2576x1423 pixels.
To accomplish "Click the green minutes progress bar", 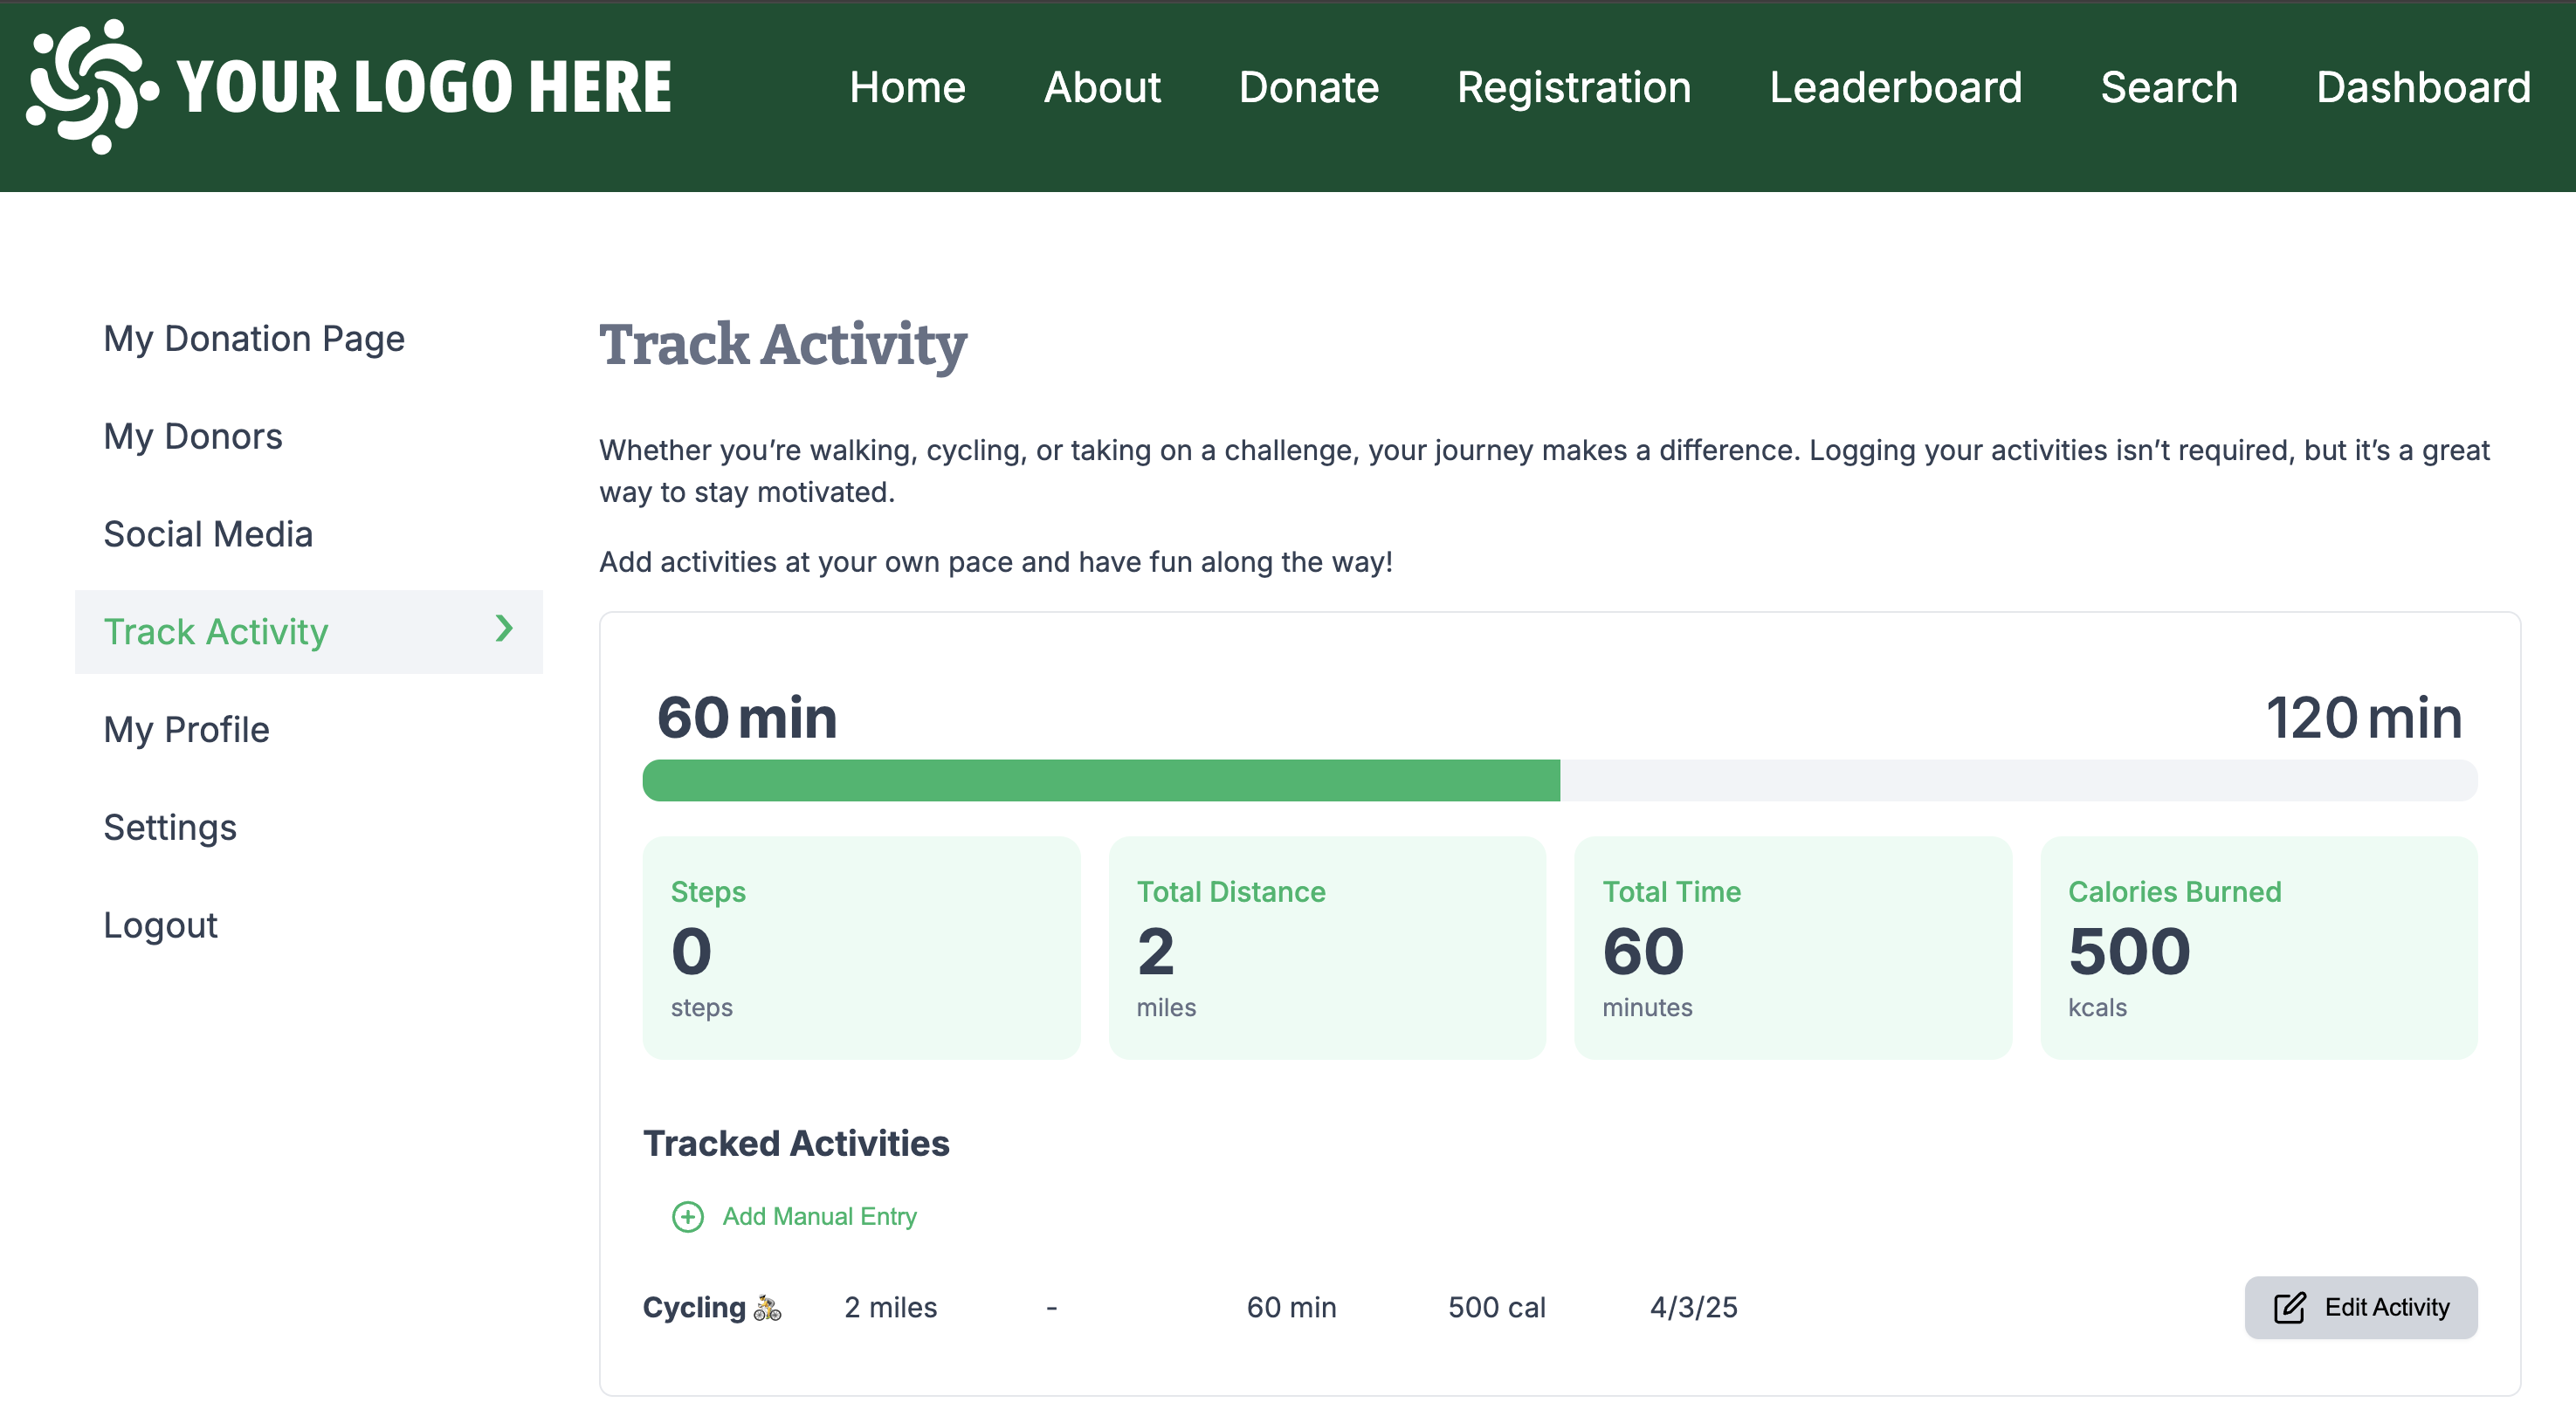I will [x=1100, y=780].
